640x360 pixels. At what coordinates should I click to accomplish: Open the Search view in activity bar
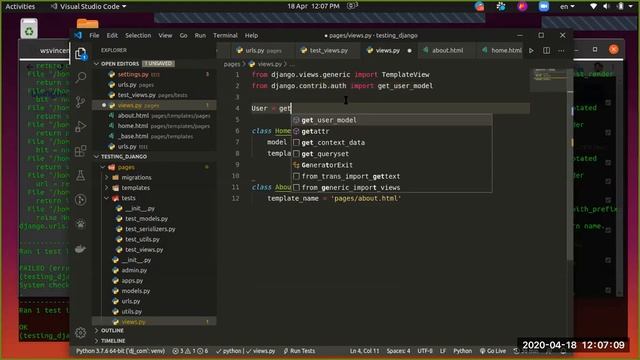pyautogui.click(x=81, y=77)
